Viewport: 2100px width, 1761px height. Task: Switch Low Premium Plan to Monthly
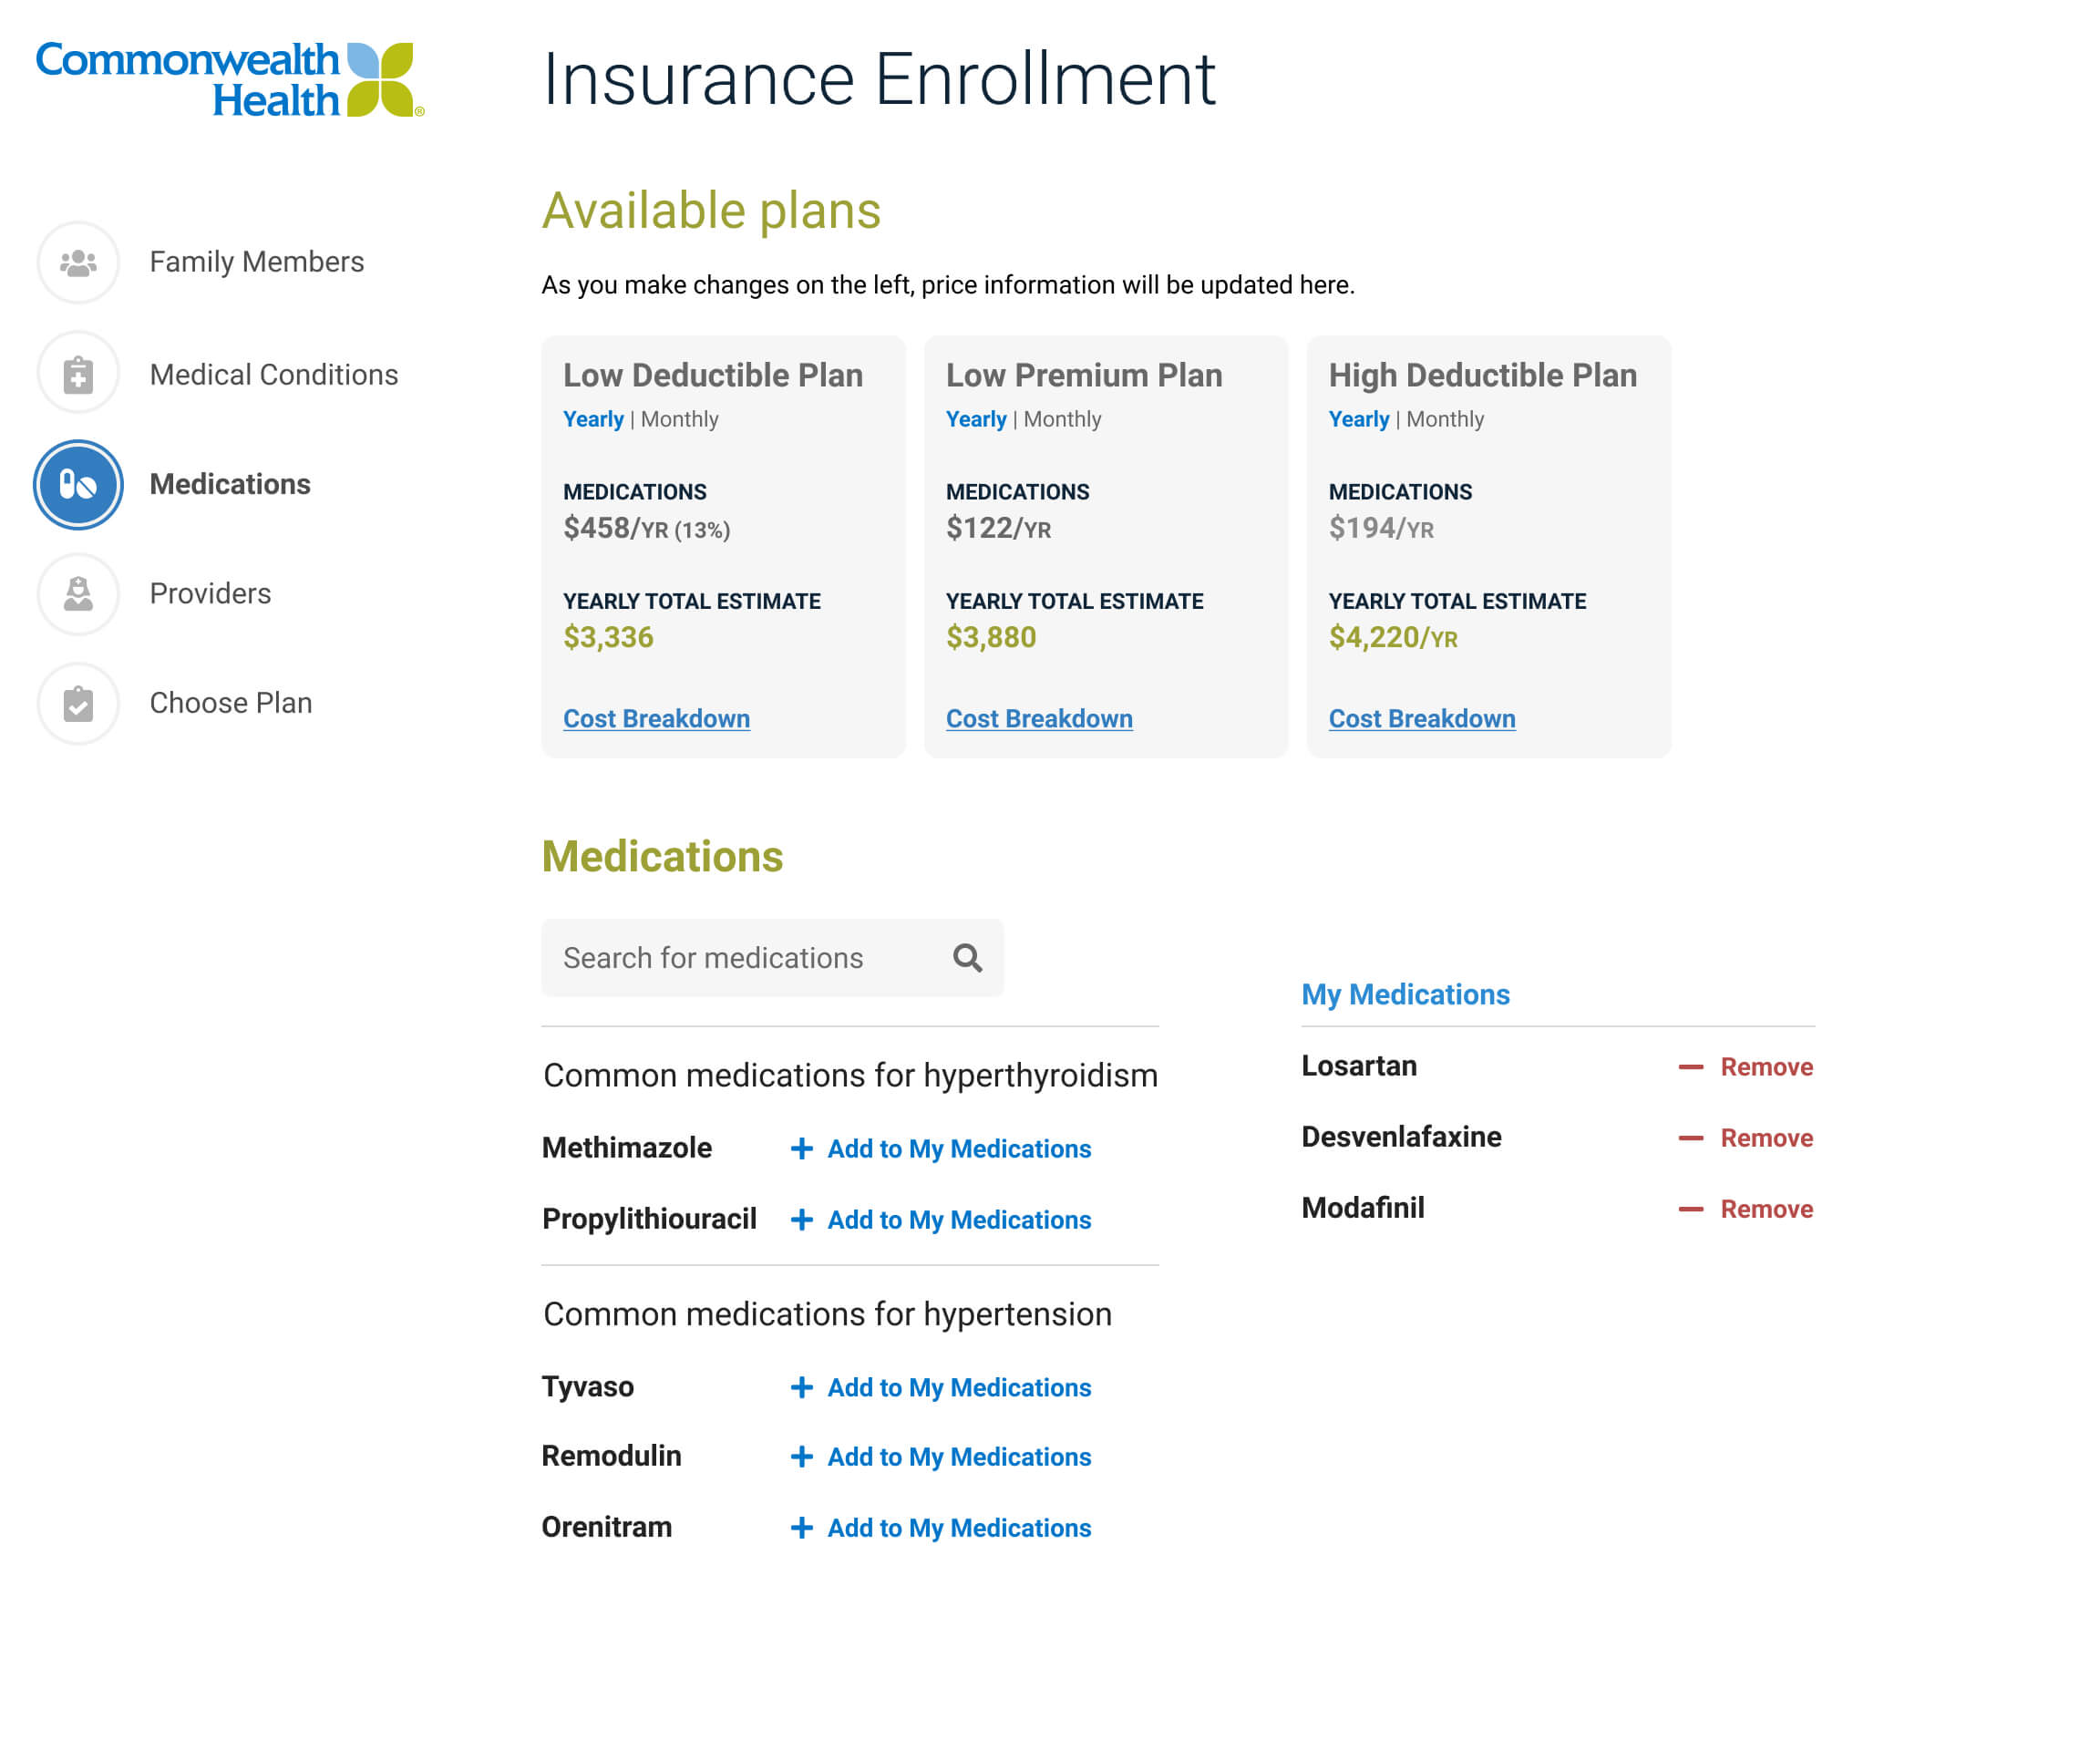tap(1062, 419)
